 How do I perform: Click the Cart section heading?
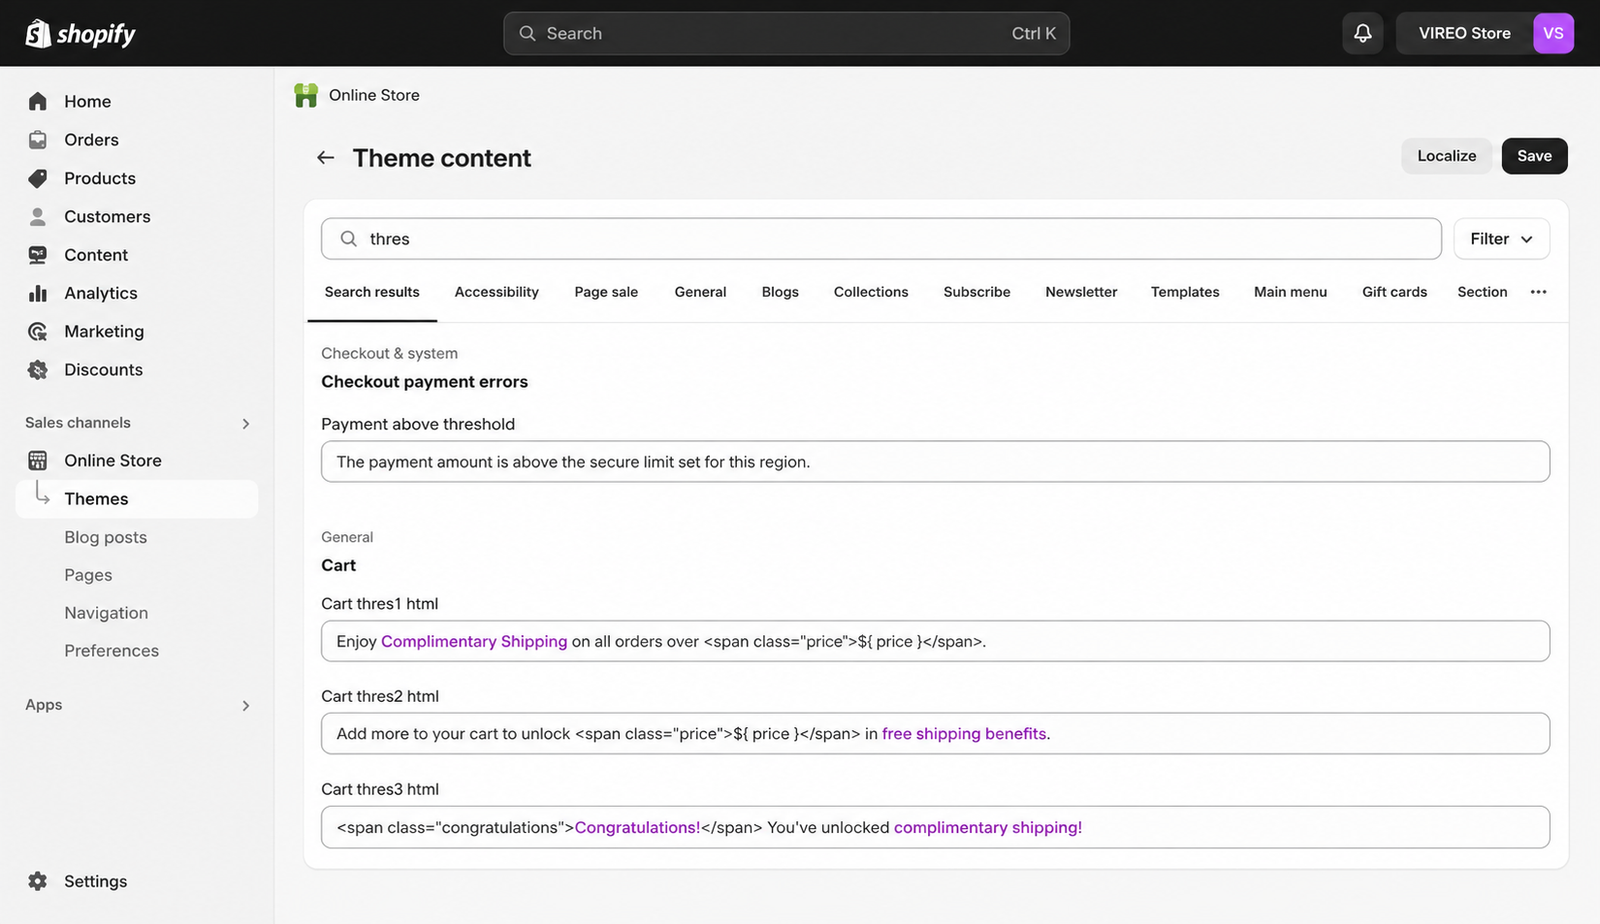(338, 565)
